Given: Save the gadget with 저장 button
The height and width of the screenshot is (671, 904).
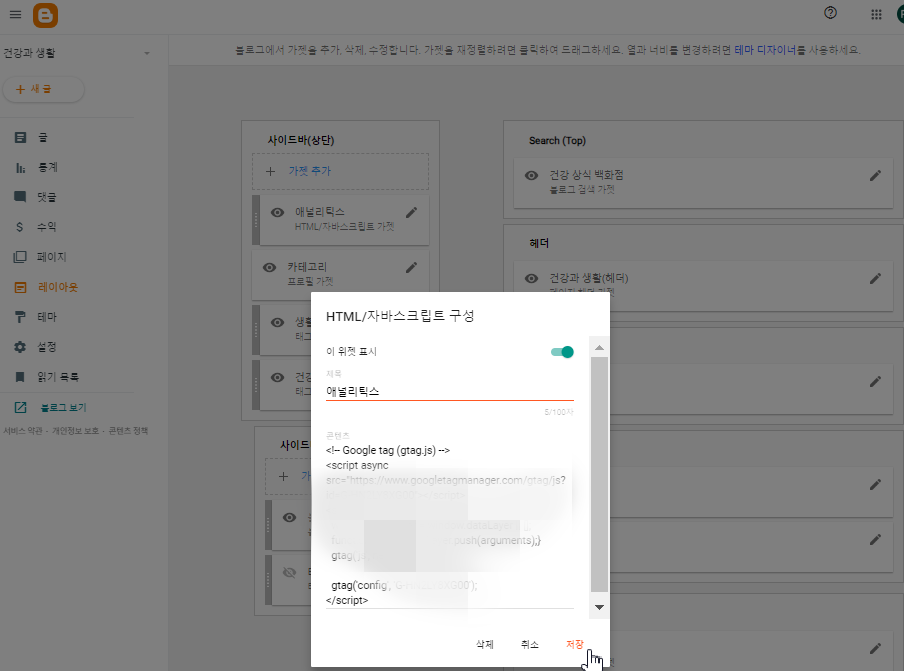Looking at the screenshot, I should tap(574, 644).
